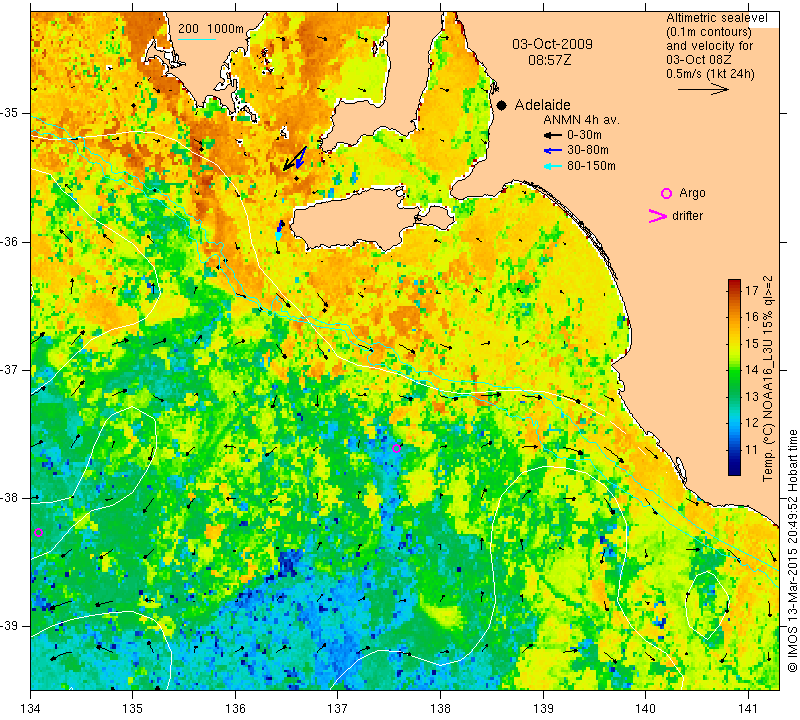Click the latitude axis label '-37'
Viewport: 800px width, 720px height.
pyautogui.click(x=9, y=369)
